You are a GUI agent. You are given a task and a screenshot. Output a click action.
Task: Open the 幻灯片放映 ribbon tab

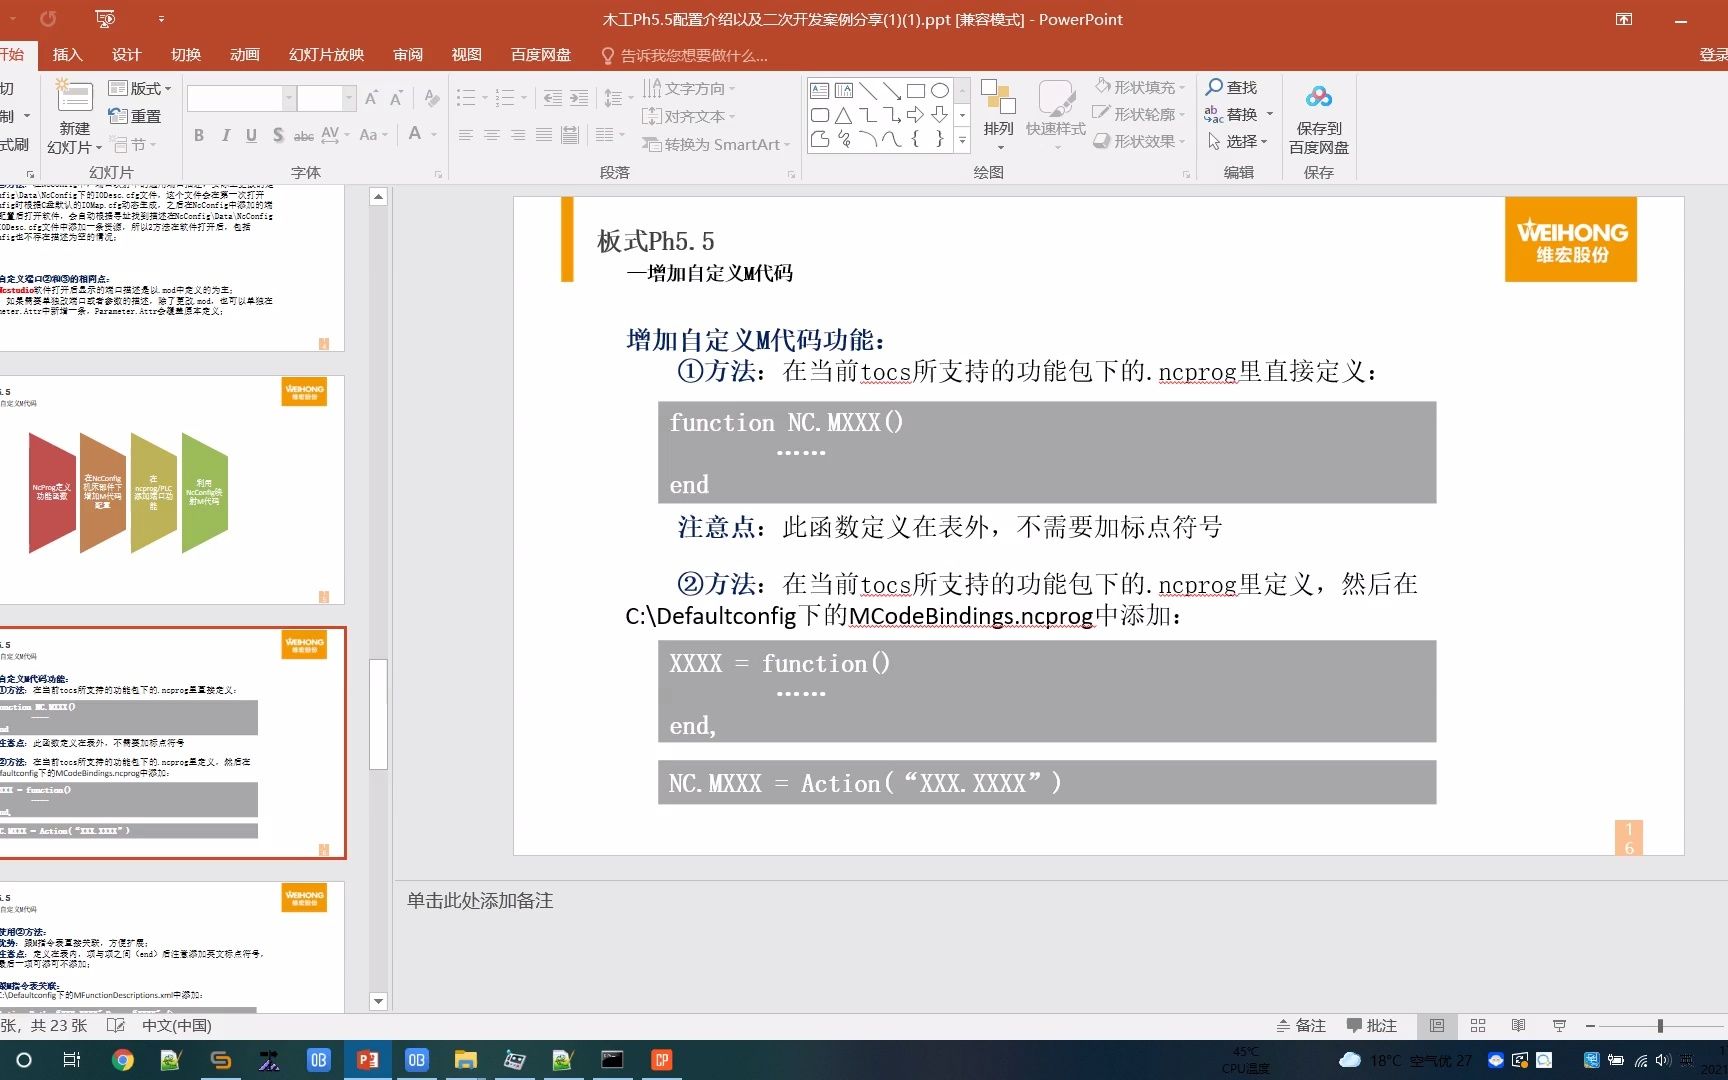(325, 55)
